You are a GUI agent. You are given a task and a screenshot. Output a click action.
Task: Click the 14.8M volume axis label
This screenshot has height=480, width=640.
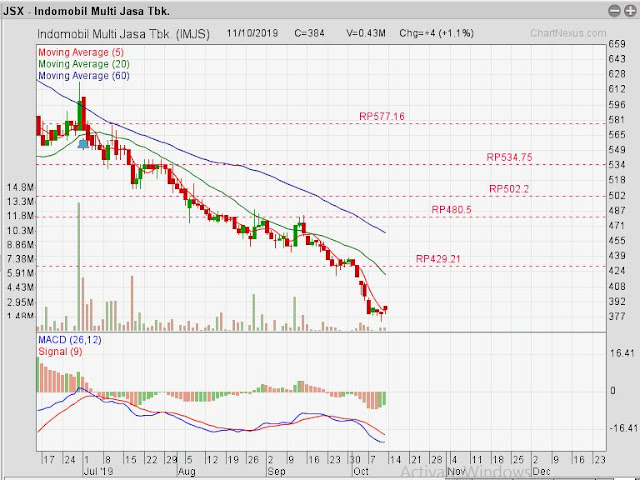point(20,188)
